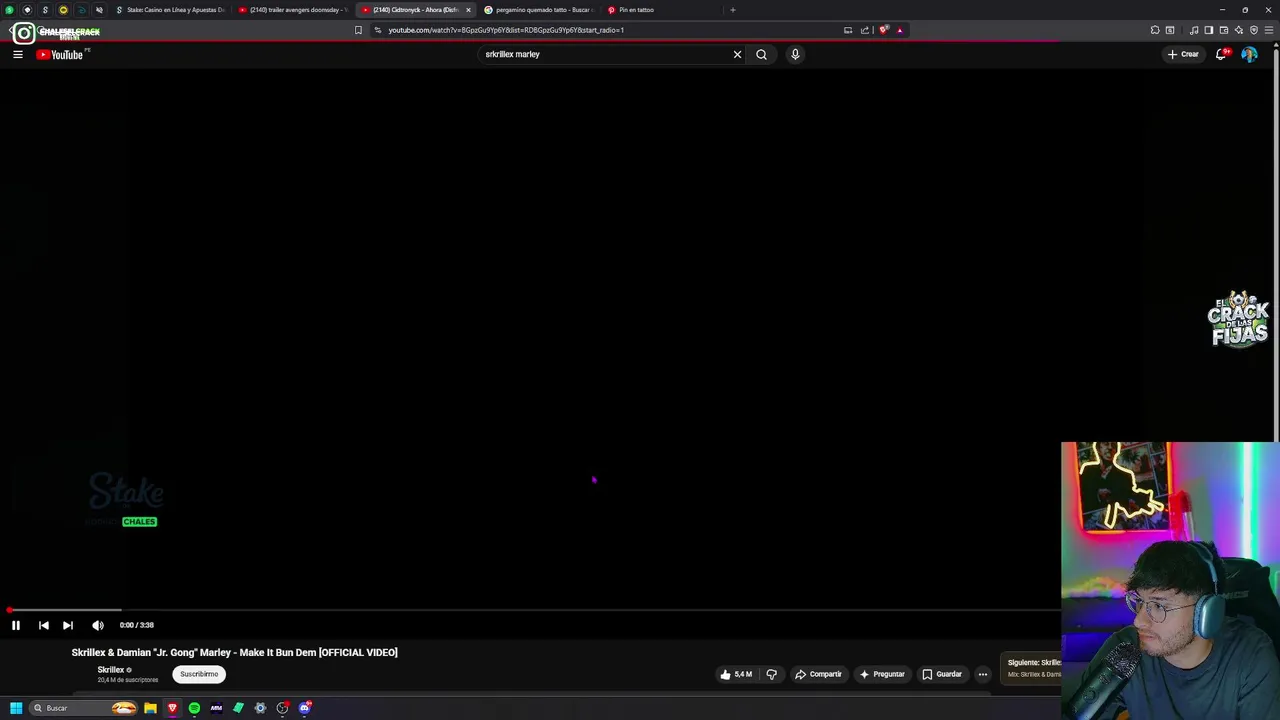
Task: Start voice search with microphone
Action: point(795,54)
